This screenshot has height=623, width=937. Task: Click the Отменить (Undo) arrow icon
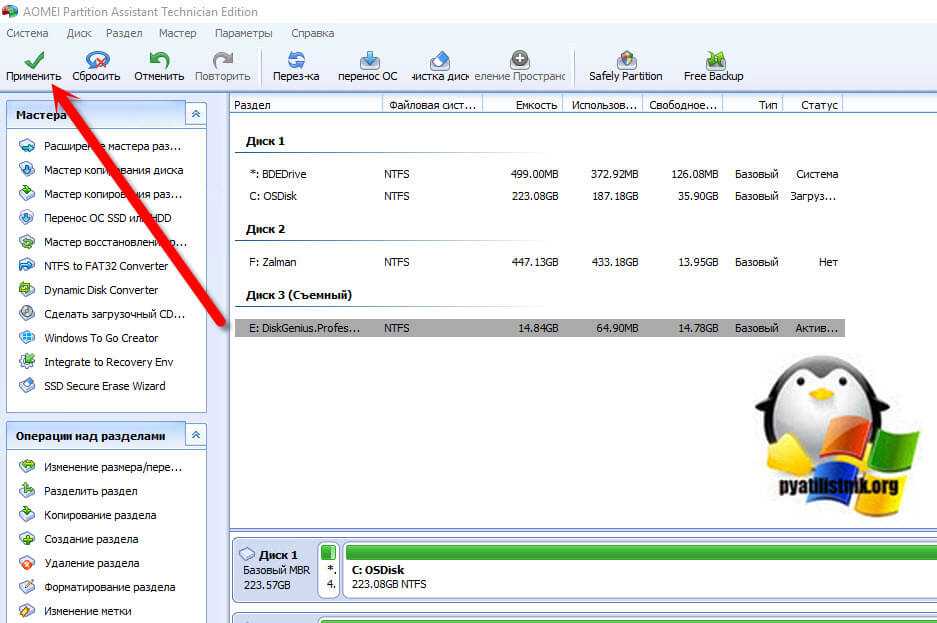pos(159,59)
